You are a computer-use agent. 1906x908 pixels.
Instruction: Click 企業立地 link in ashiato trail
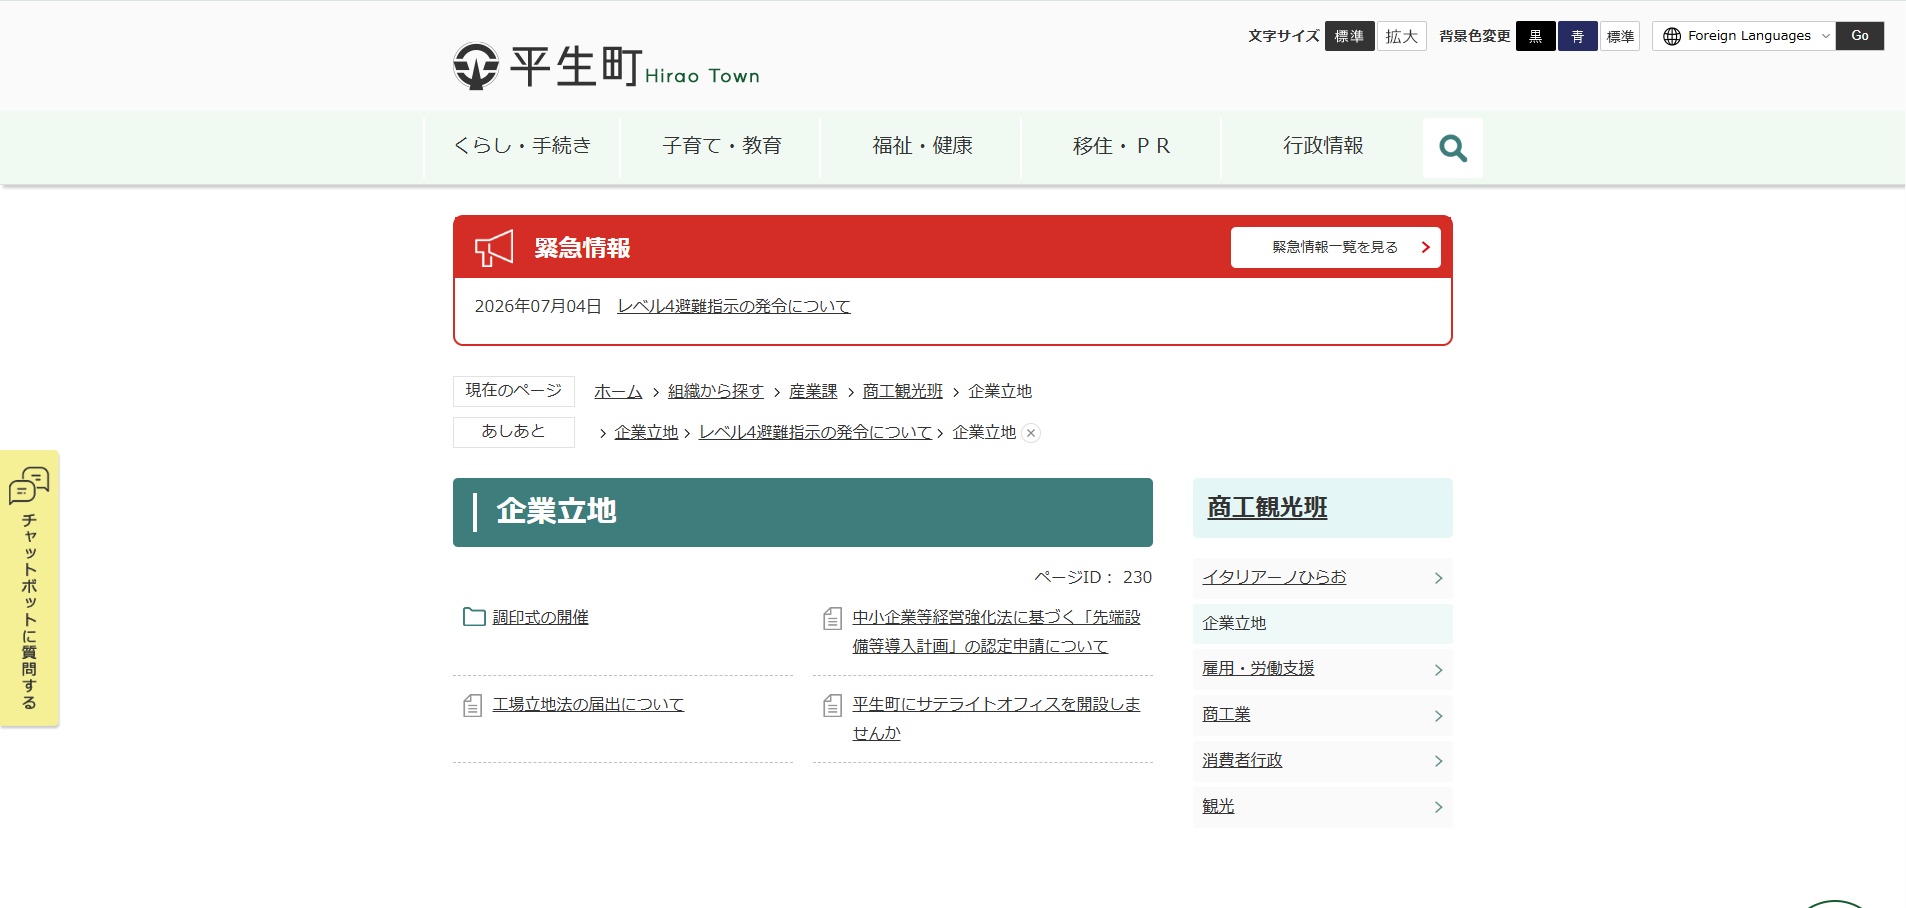(x=646, y=432)
